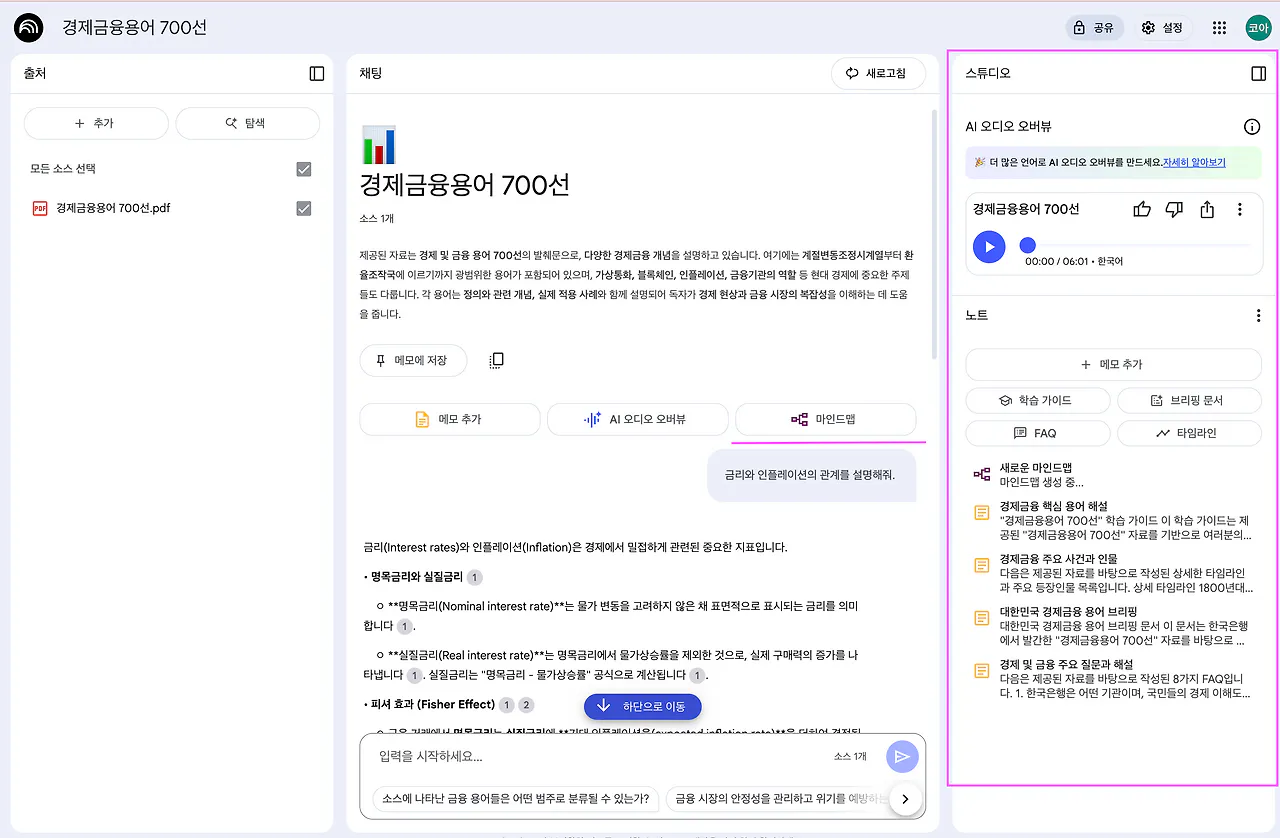Open the 설정 settings menu
1280x838 pixels.
[1162, 28]
